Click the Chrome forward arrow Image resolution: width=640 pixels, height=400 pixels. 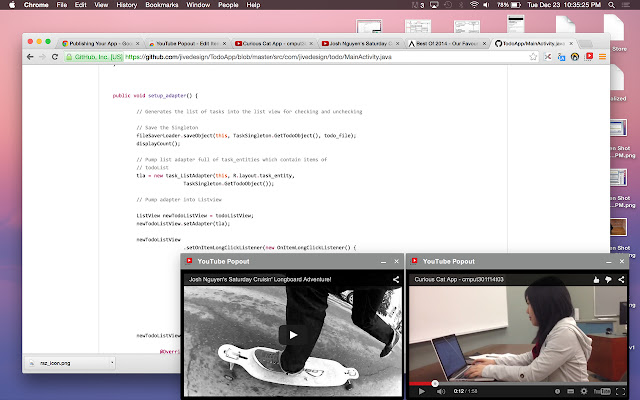42,57
